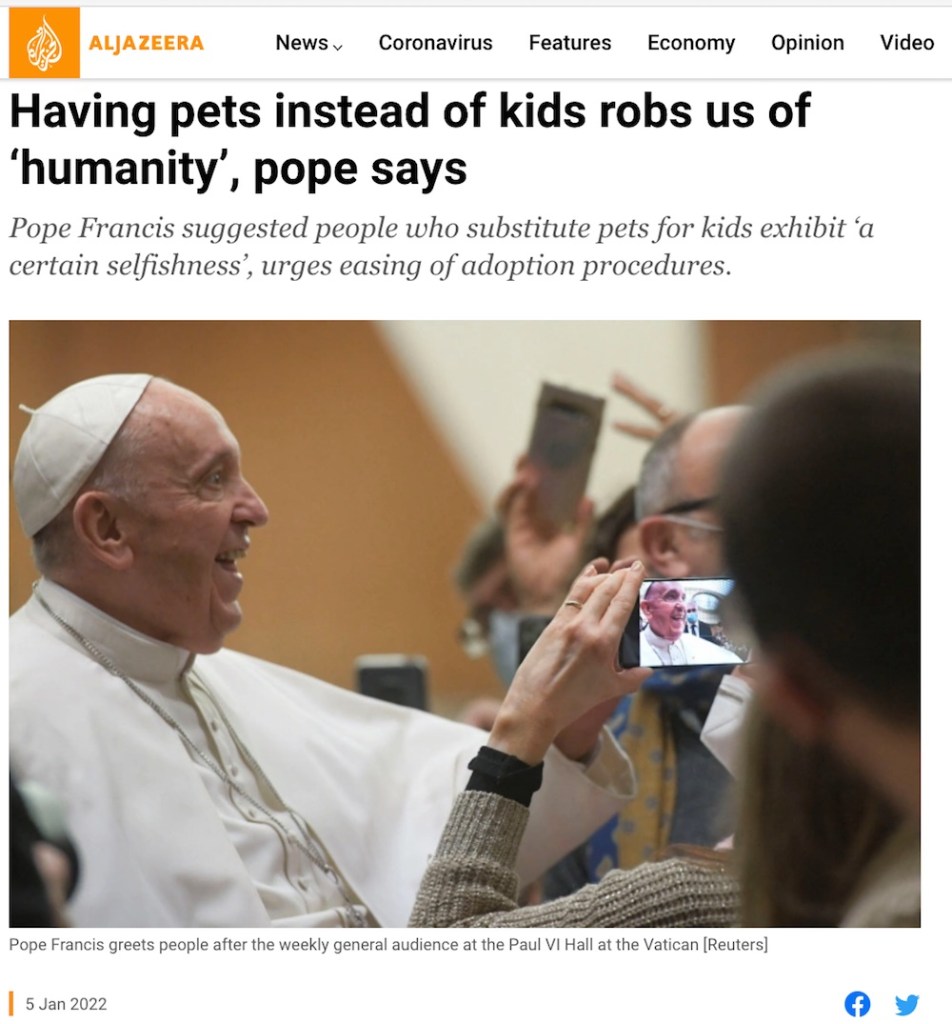The width and height of the screenshot is (952, 1024).
Task: Click the Al Jazeera orange logo icon
Action: coord(44,42)
